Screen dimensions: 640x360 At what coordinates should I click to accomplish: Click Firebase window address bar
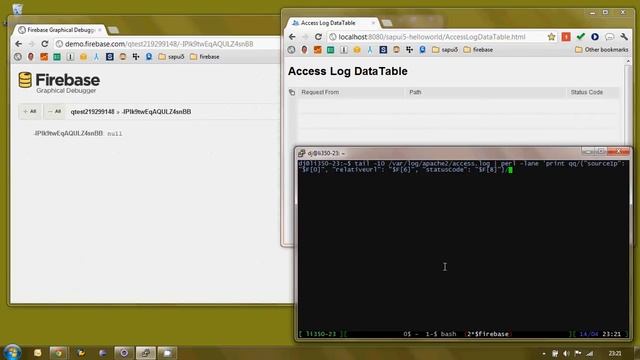pos(167,44)
